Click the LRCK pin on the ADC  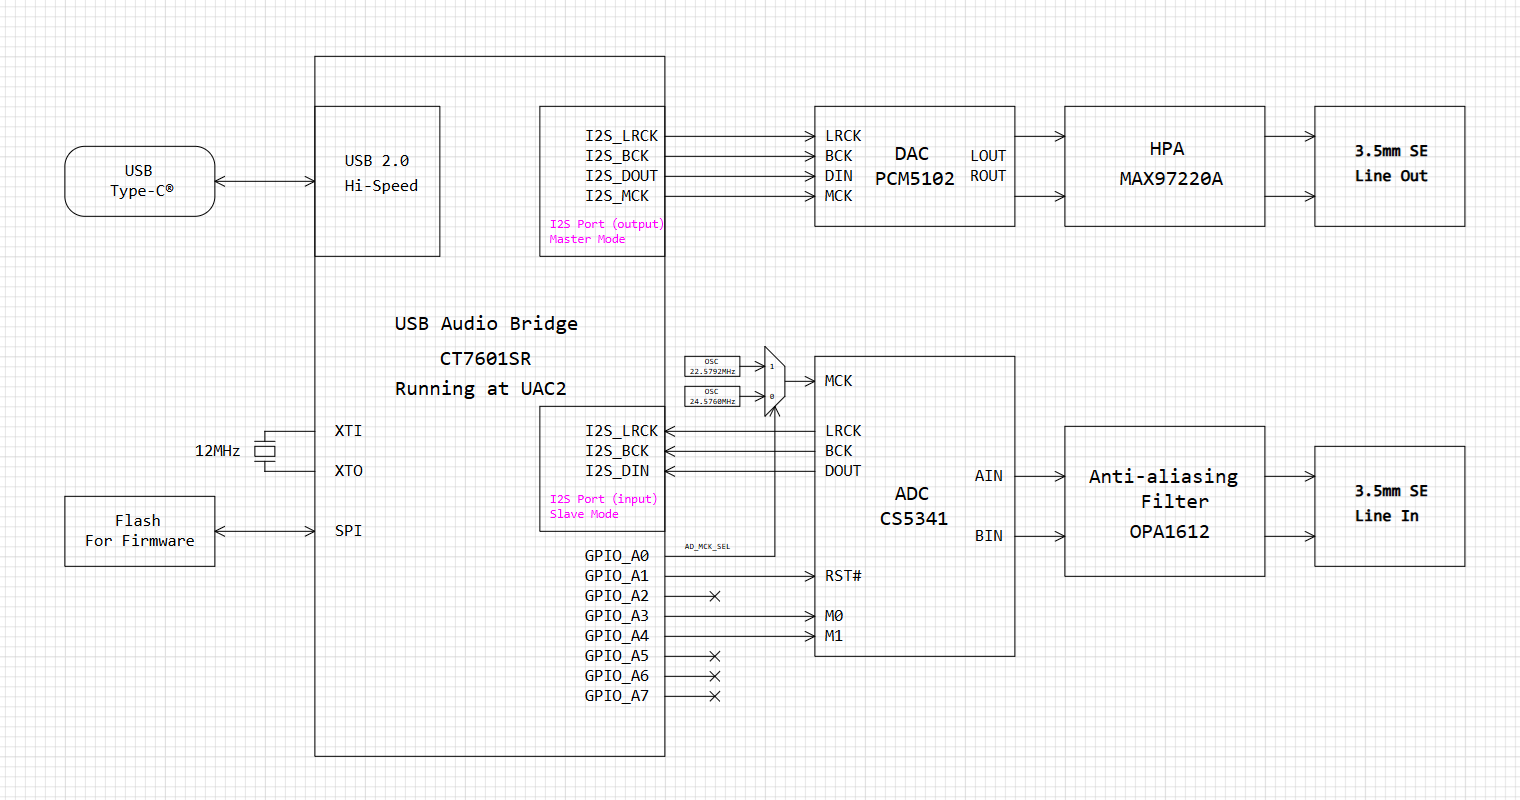pyautogui.click(x=843, y=431)
